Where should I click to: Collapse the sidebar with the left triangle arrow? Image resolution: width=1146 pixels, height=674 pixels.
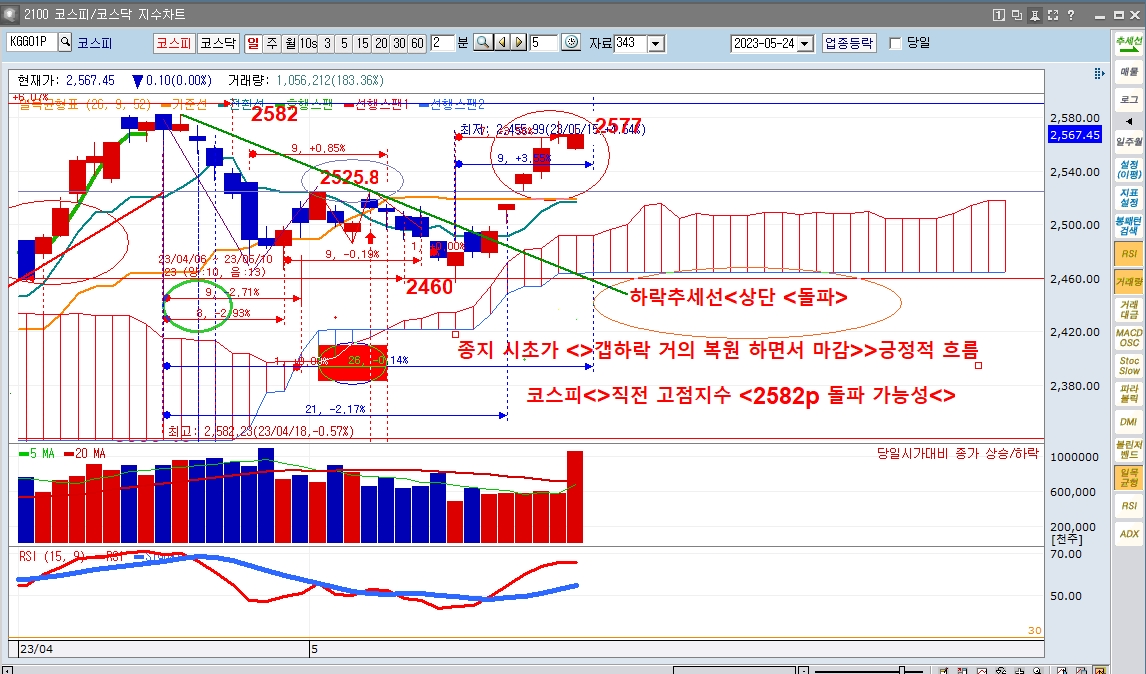tap(1129, 121)
